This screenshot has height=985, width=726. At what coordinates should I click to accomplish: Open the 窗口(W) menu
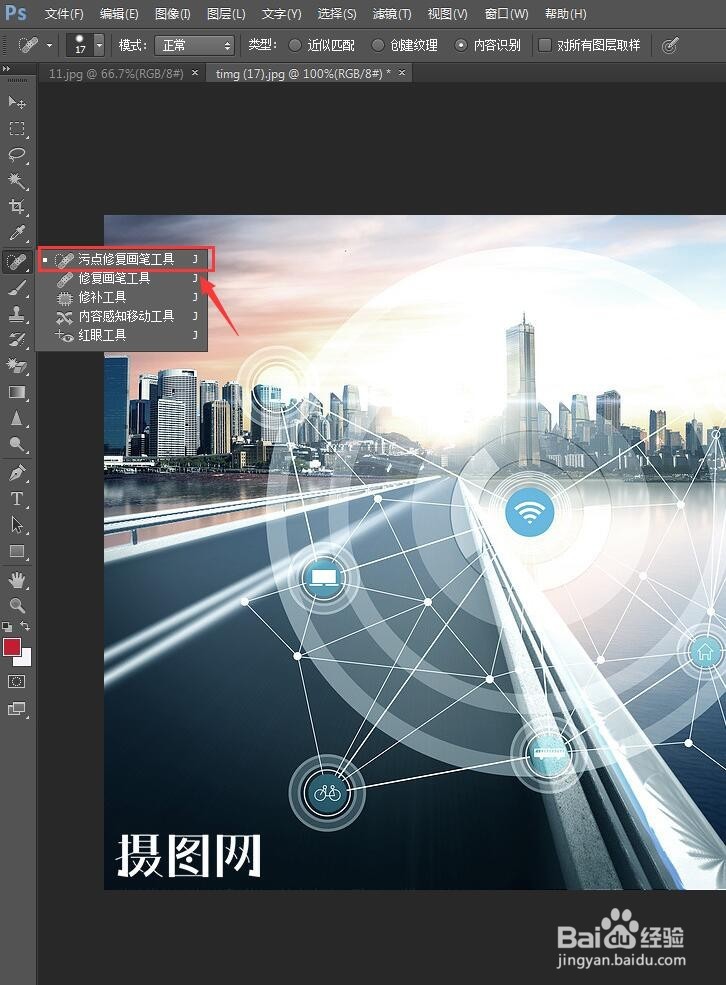506,13
